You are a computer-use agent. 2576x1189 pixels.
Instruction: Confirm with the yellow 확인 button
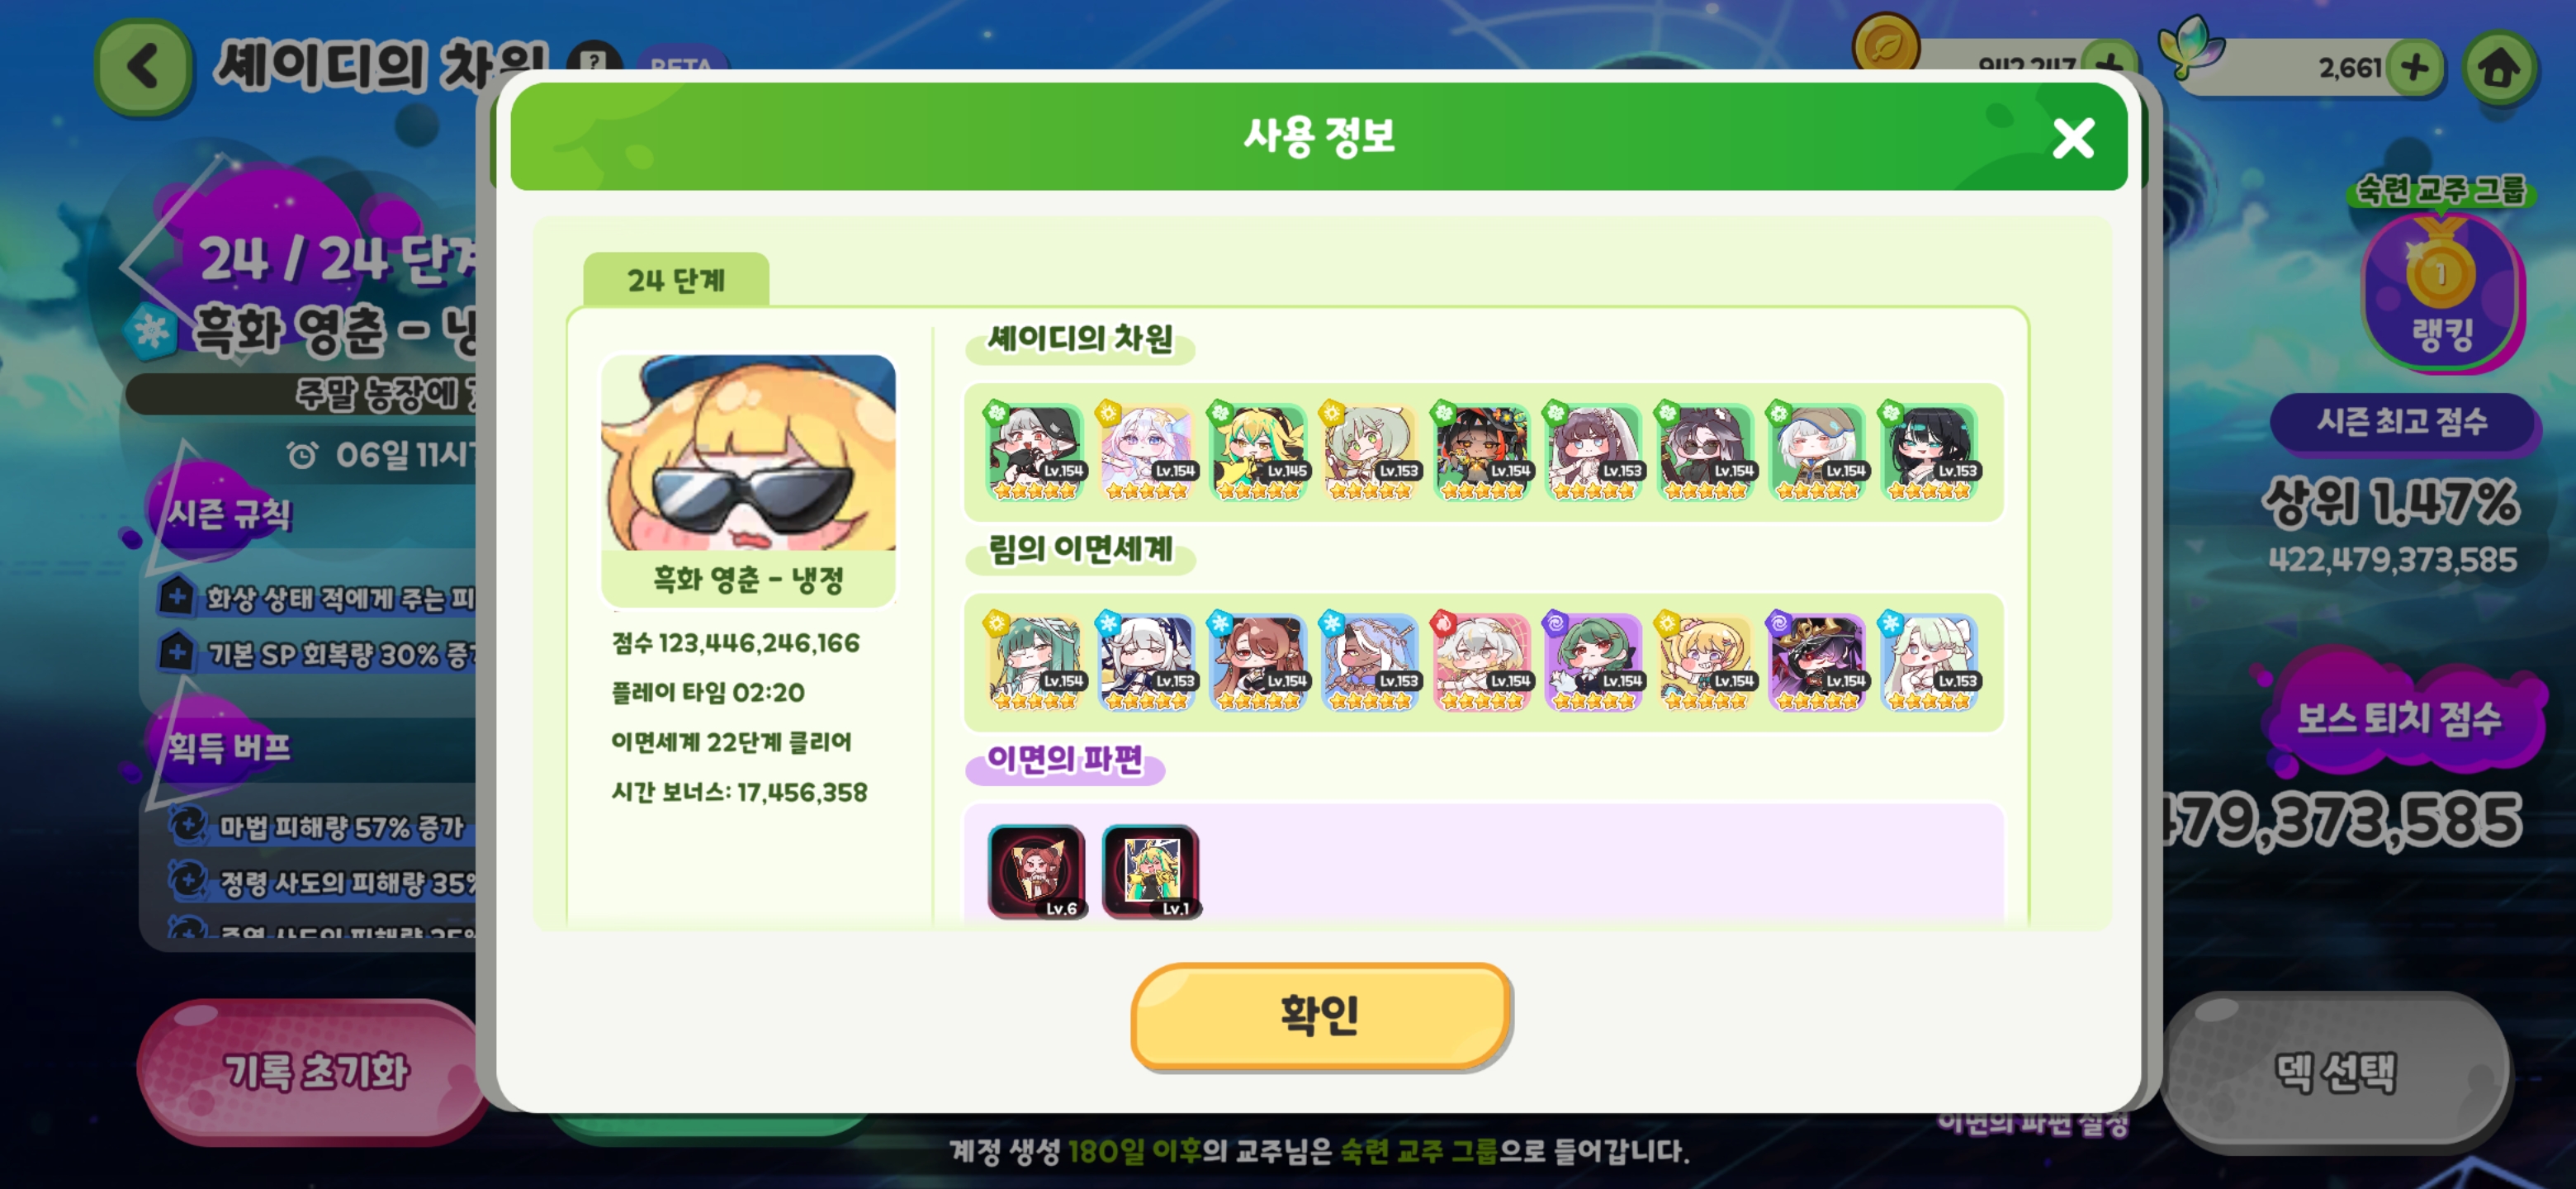[x=1319, y=1015]
